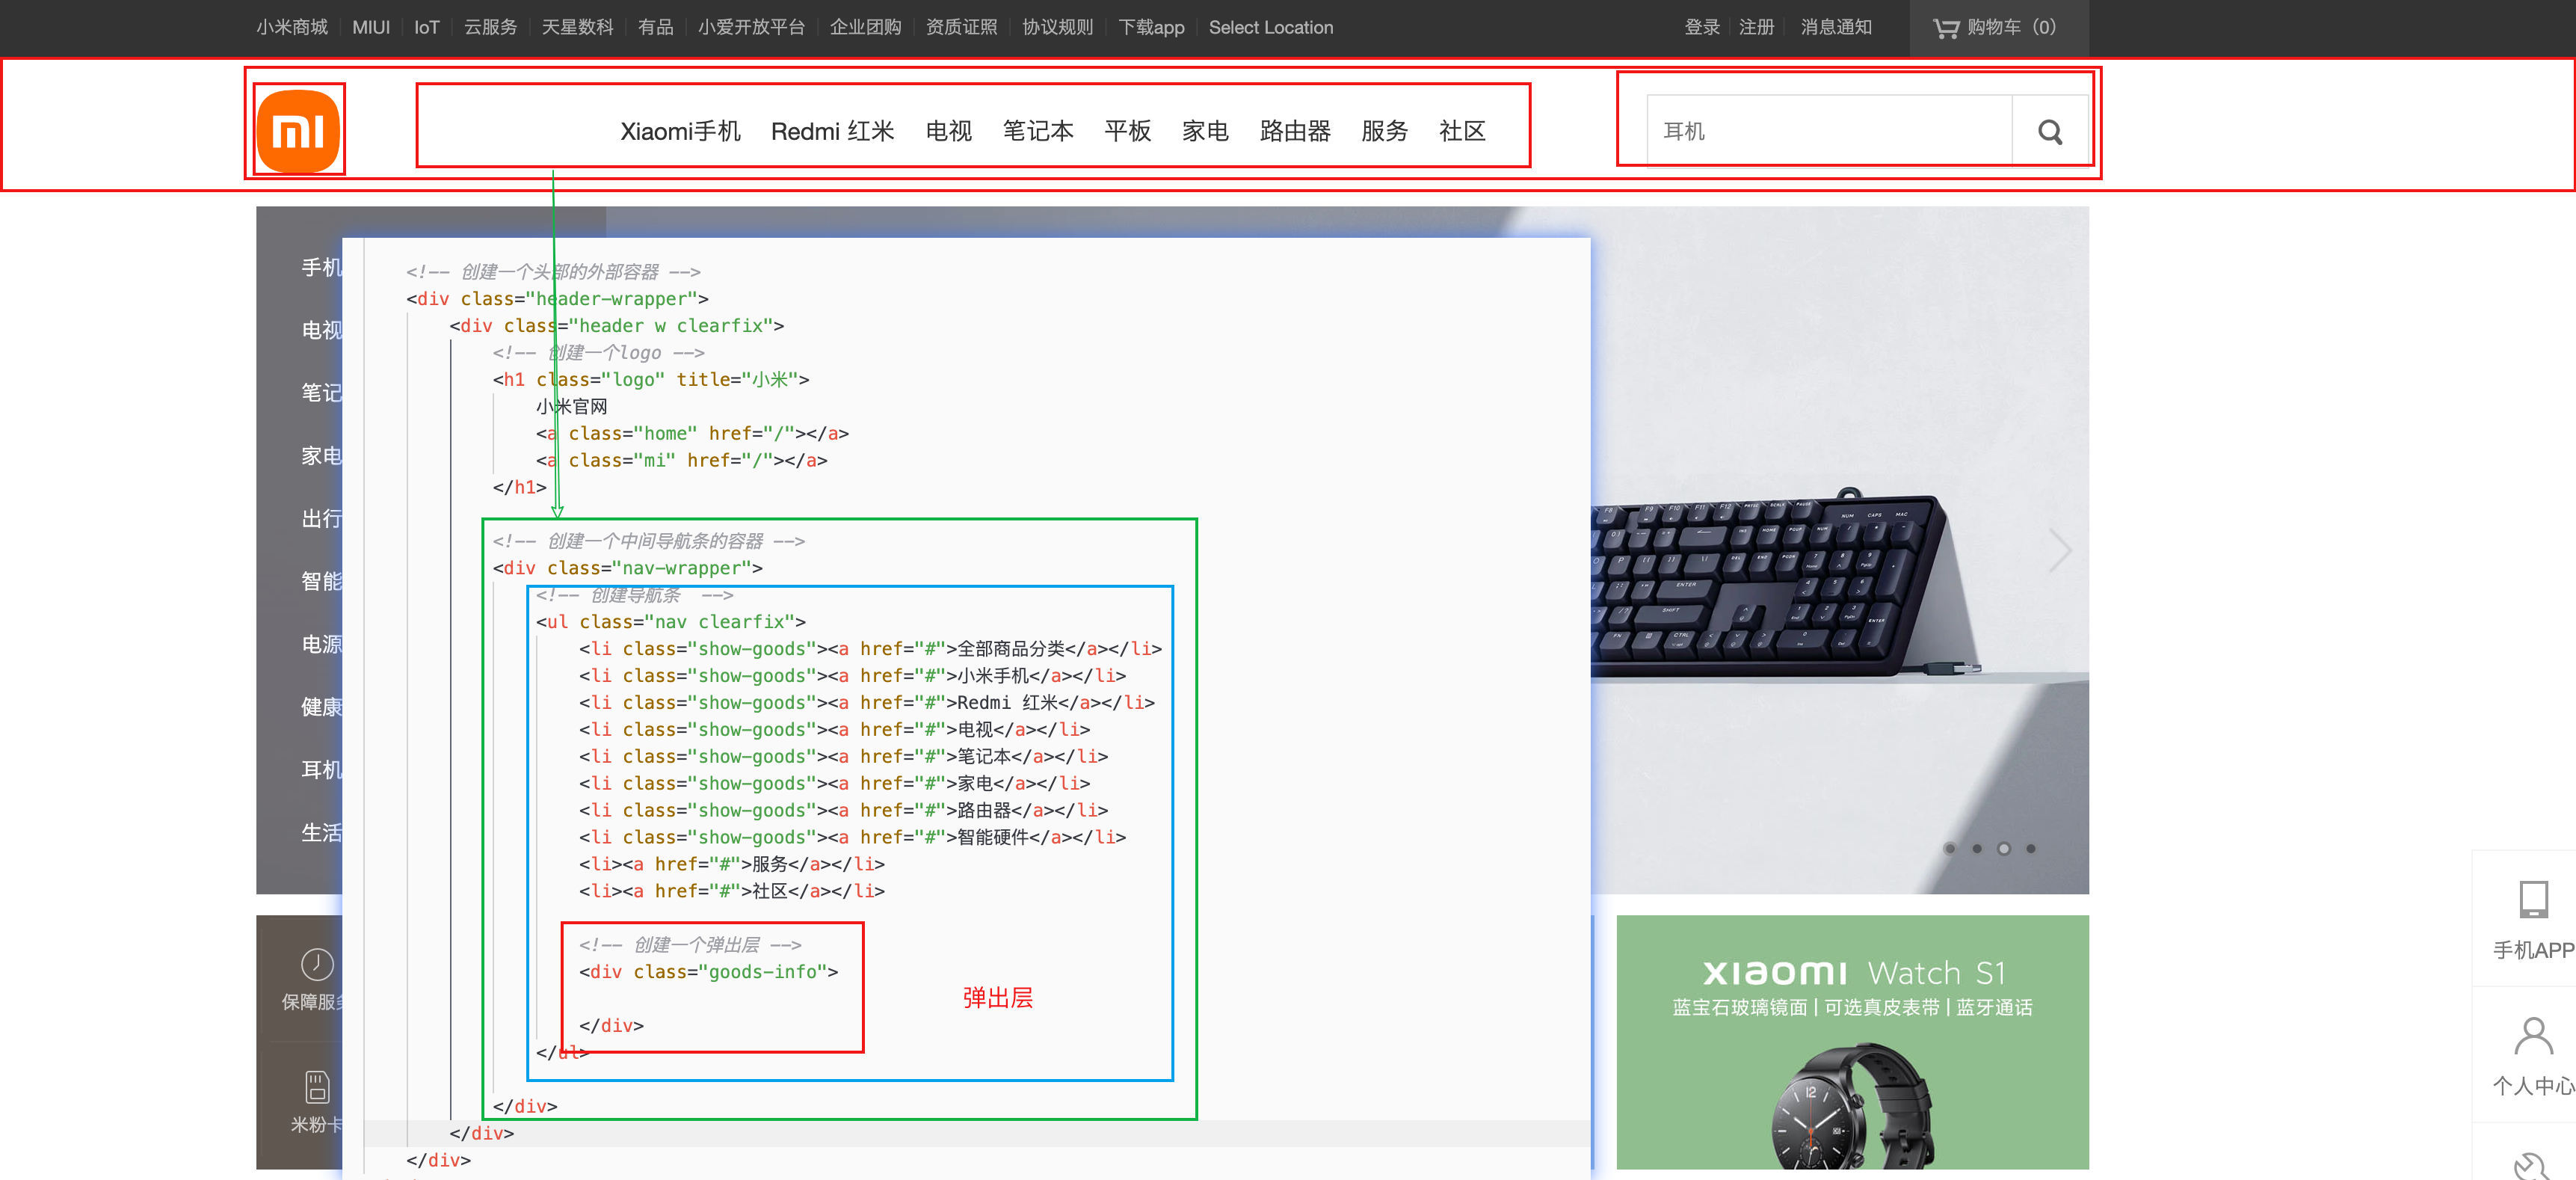Click 登录 to sign in

coord(1702,27)
